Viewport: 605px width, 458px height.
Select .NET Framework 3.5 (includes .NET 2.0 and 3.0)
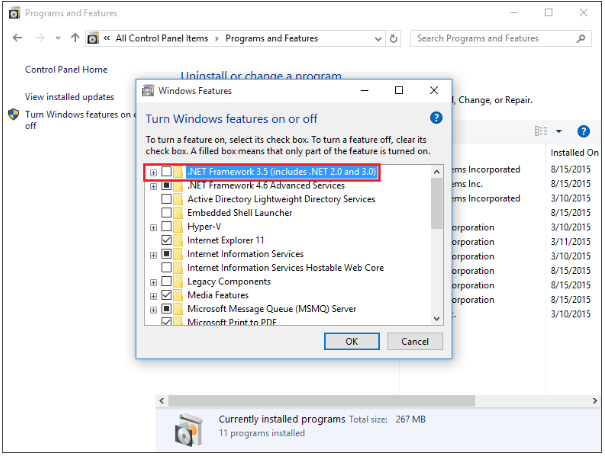click(x=281, y=172)
